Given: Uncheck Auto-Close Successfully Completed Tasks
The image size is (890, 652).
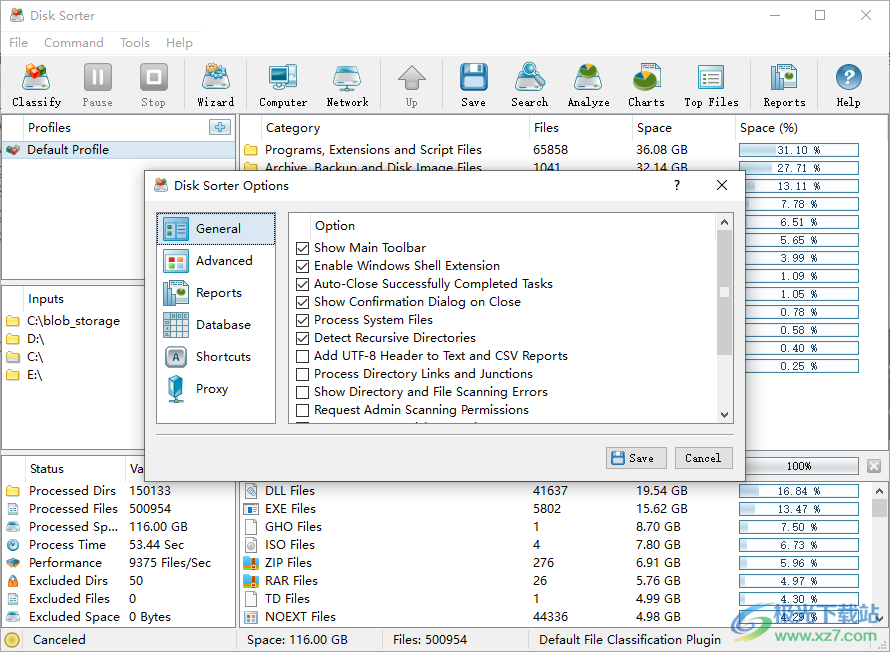Looking at the screenshot, I should [x=303, y=284].
